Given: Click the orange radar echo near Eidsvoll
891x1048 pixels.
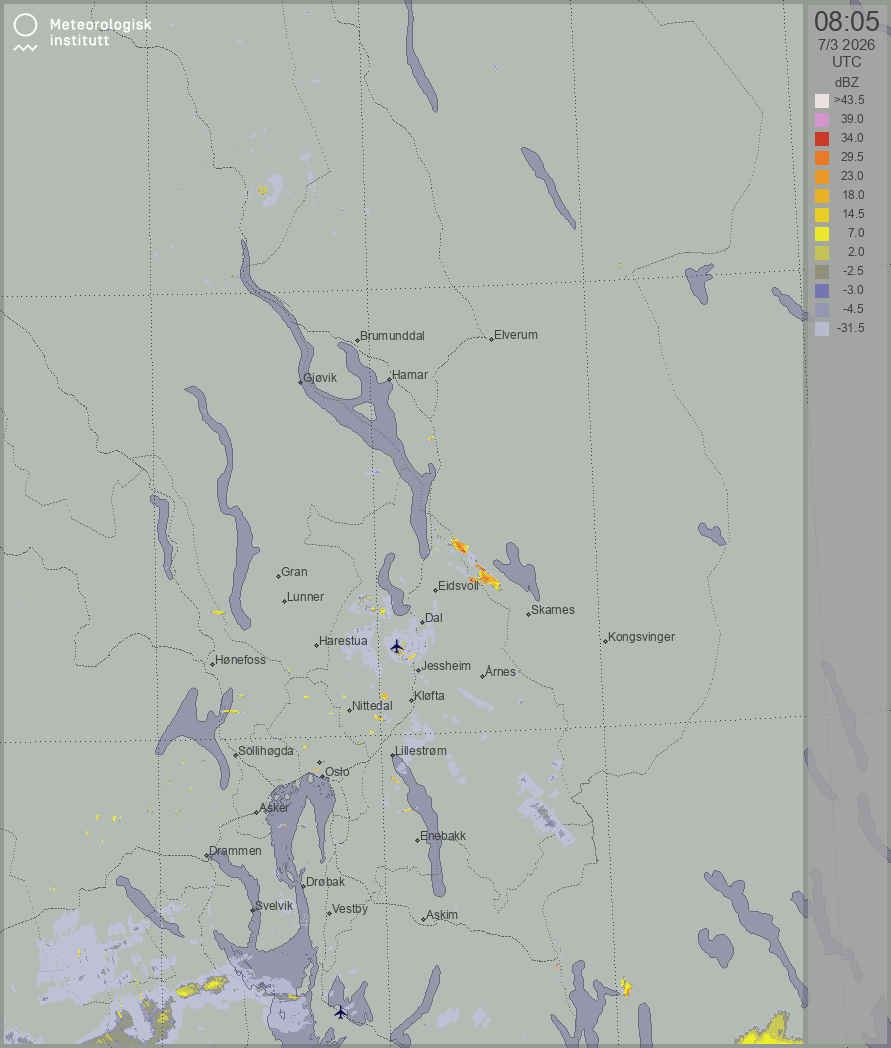Looking at the screenshot, I should [485, 575].
